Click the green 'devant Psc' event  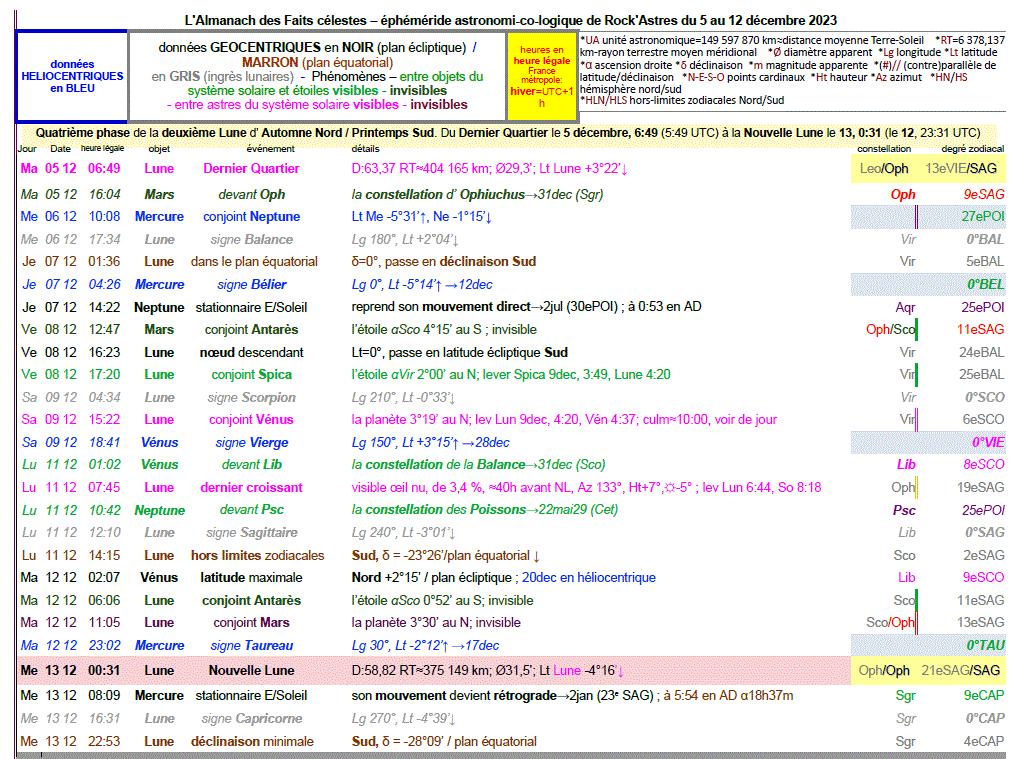pos(252,509)
